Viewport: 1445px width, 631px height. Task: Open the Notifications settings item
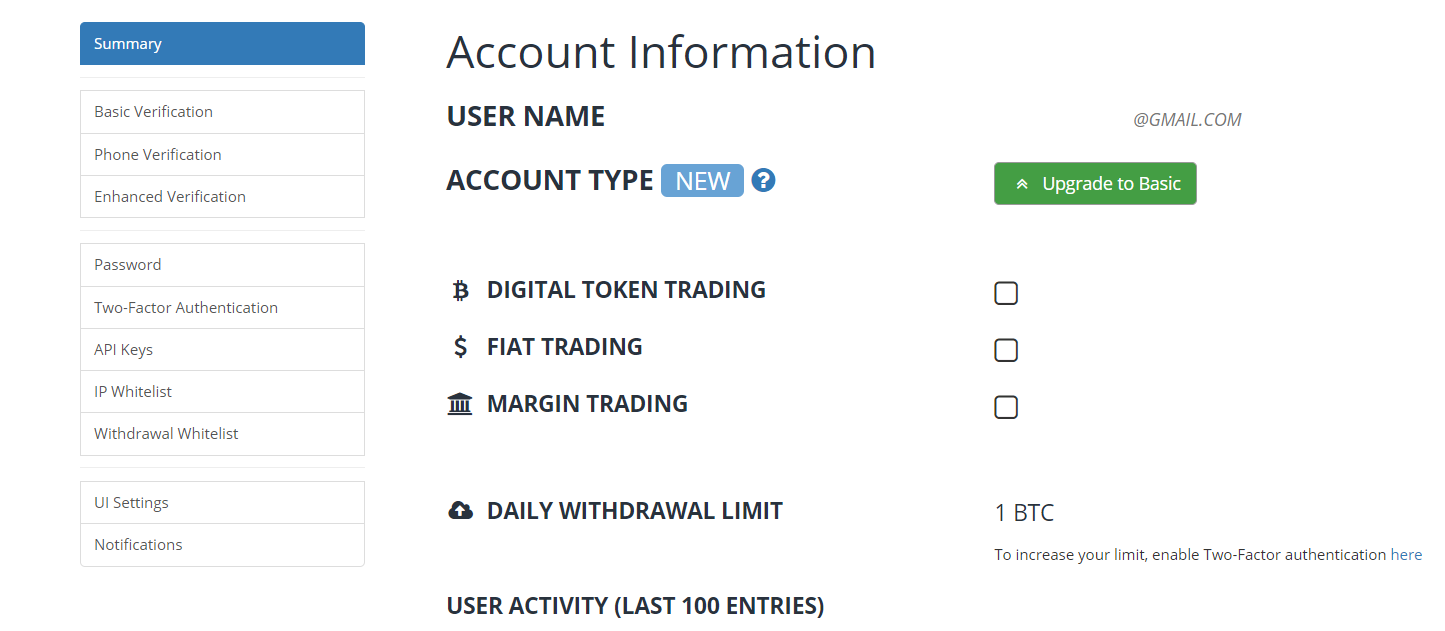222,545
